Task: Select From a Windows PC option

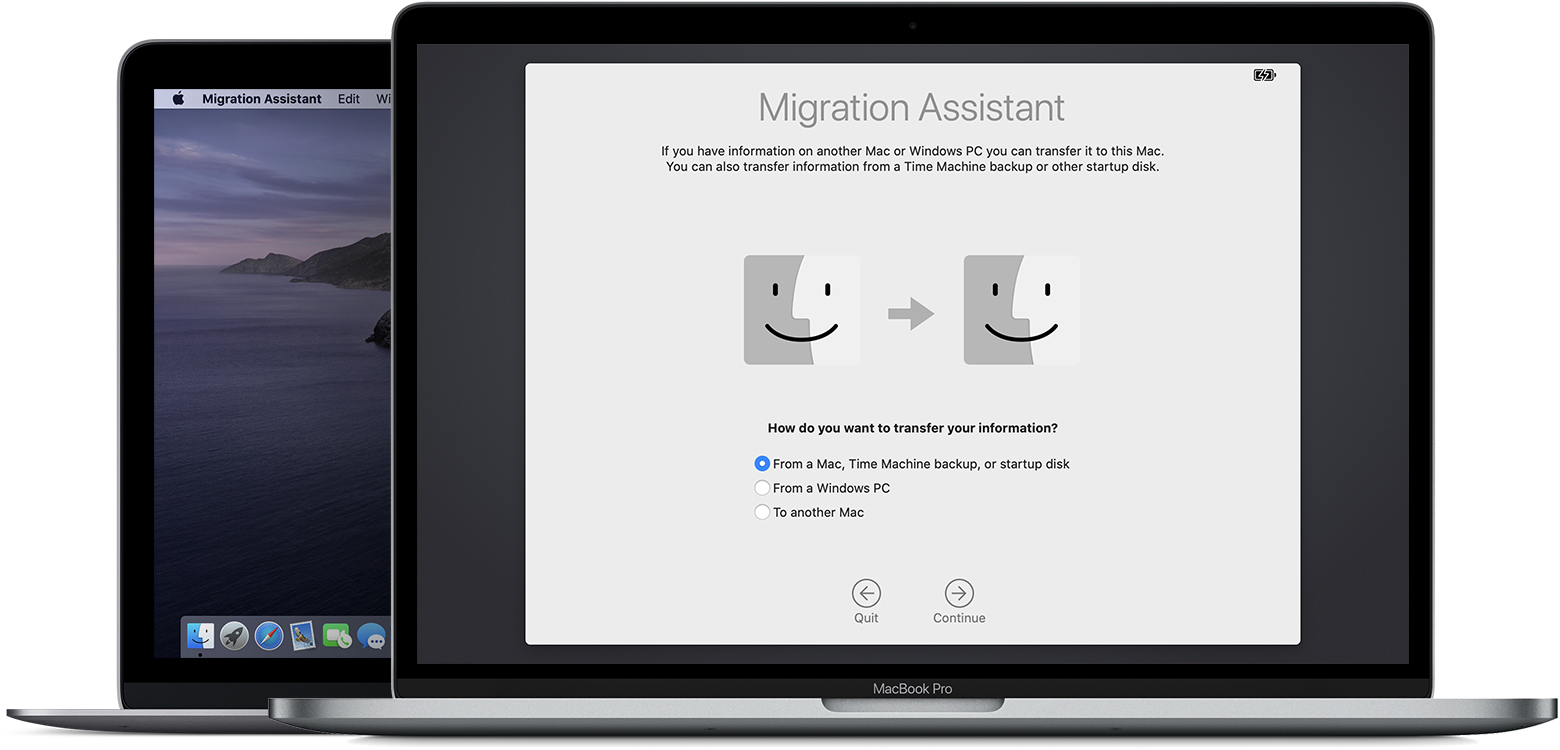Action: [x=762, y=488]
